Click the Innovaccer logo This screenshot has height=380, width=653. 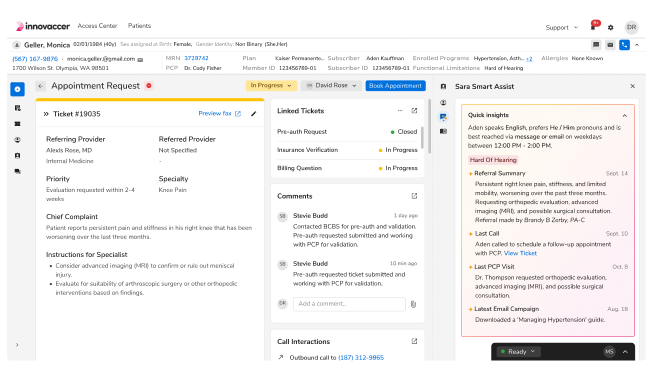(x=43, y=26)
